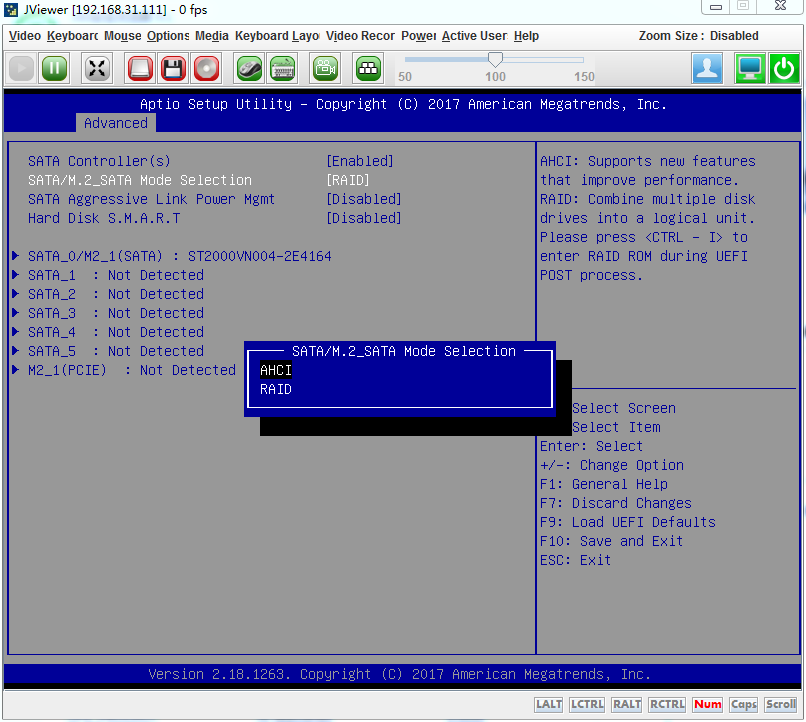
Task: Toggle the Caps lock status button
Action: pyautogui.click(x=743, y=704)
